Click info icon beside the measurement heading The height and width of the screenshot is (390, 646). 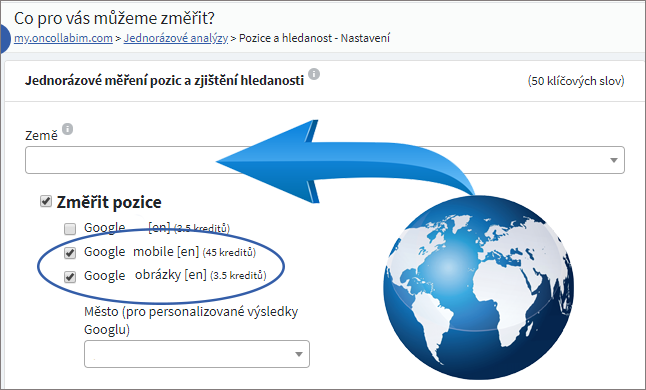tap(314, 74)
